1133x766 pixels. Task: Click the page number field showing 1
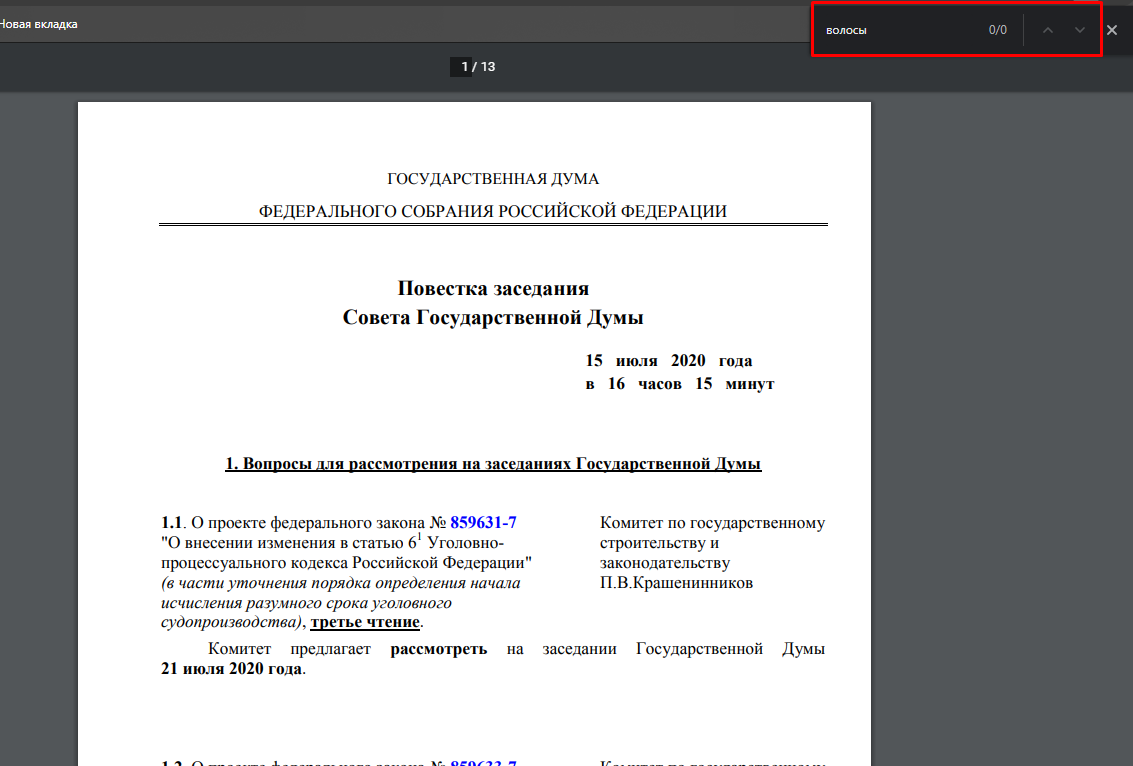click(x=461, y=66)
